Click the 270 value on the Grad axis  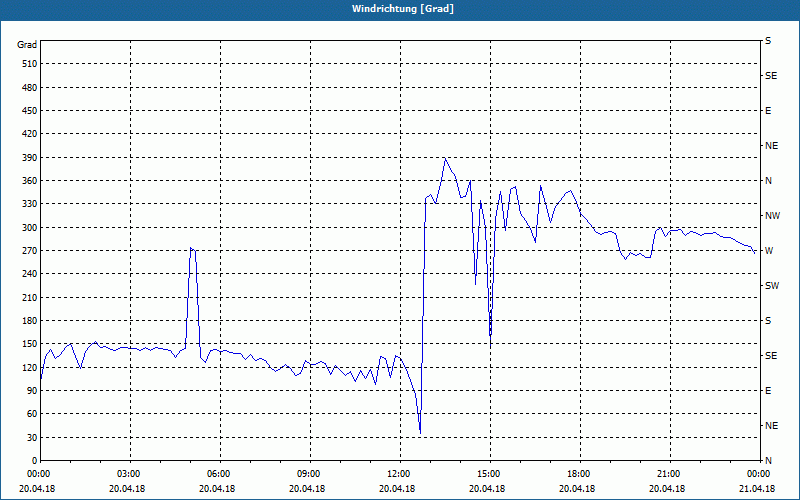pos(30,251)
